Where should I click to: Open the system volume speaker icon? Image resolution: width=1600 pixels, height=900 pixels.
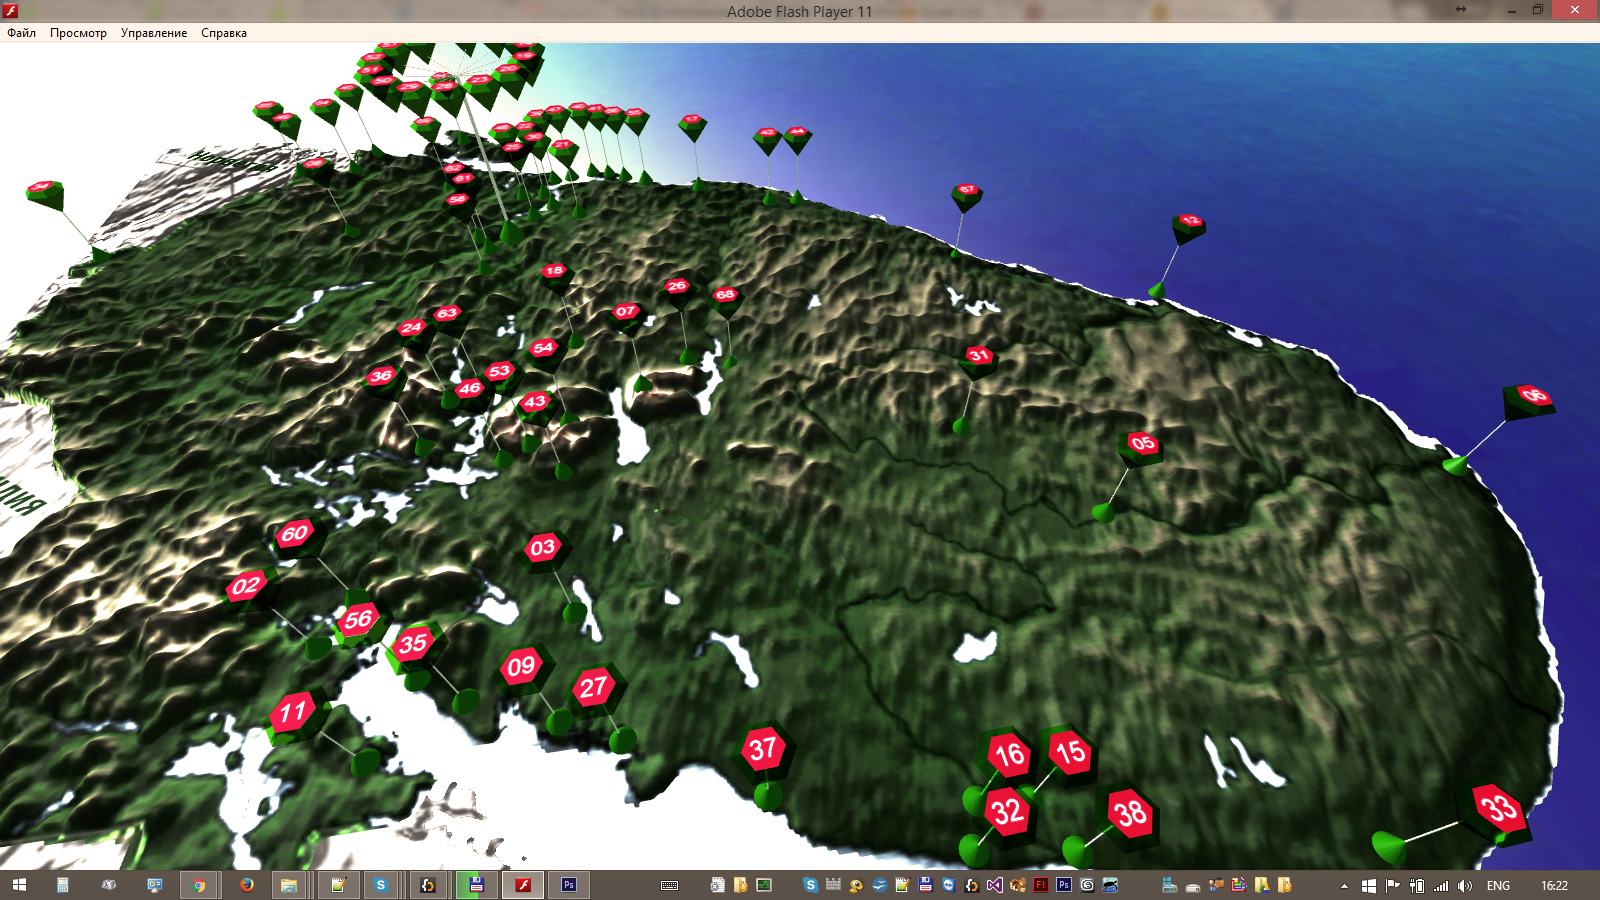[x=1465, y=886]
